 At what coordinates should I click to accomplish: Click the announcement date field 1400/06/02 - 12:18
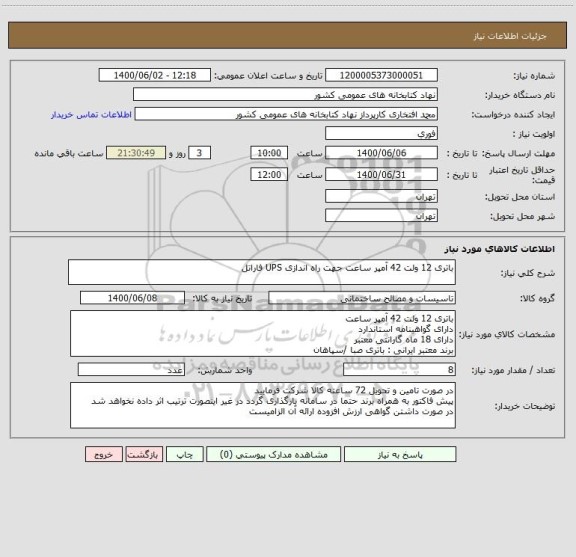click(155, 75)
